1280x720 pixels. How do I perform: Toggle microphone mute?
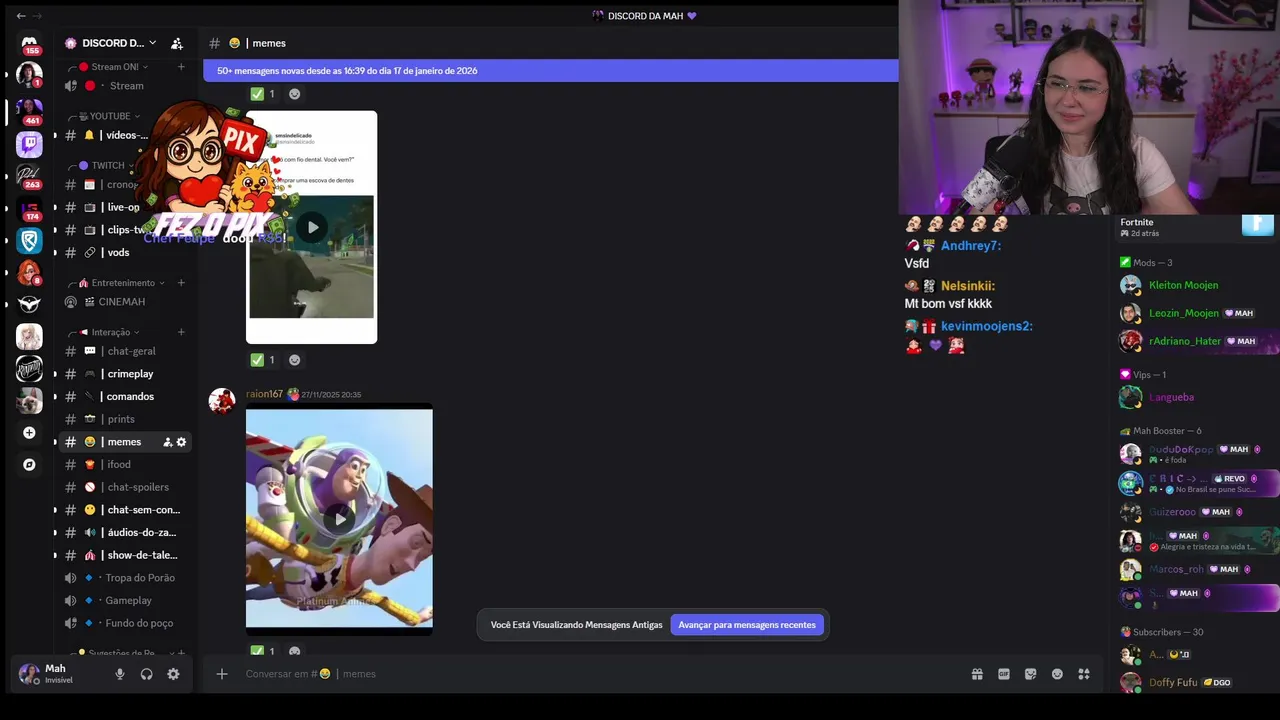[120, 674]
